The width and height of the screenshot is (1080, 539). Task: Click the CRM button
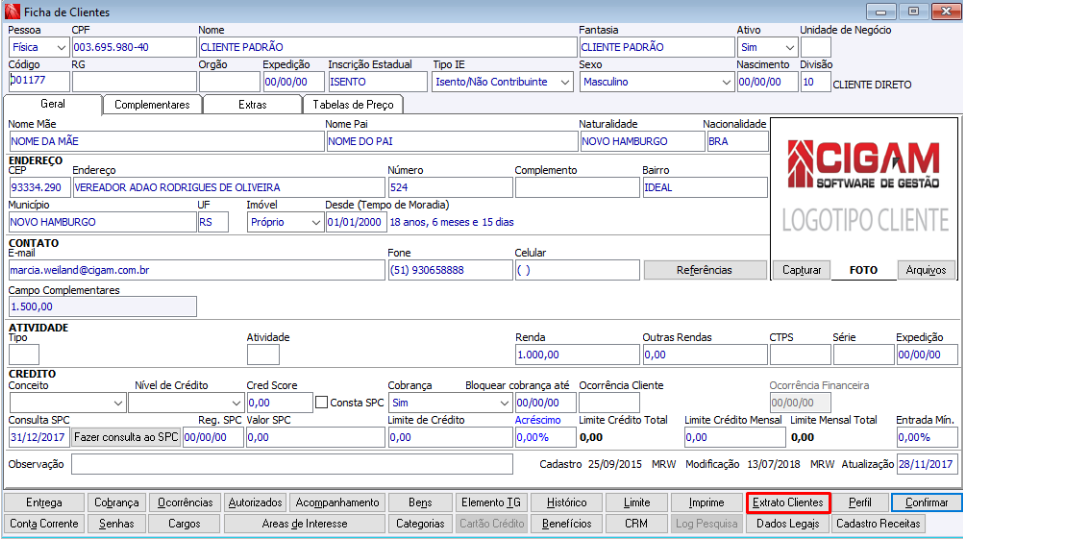[636, 523]
